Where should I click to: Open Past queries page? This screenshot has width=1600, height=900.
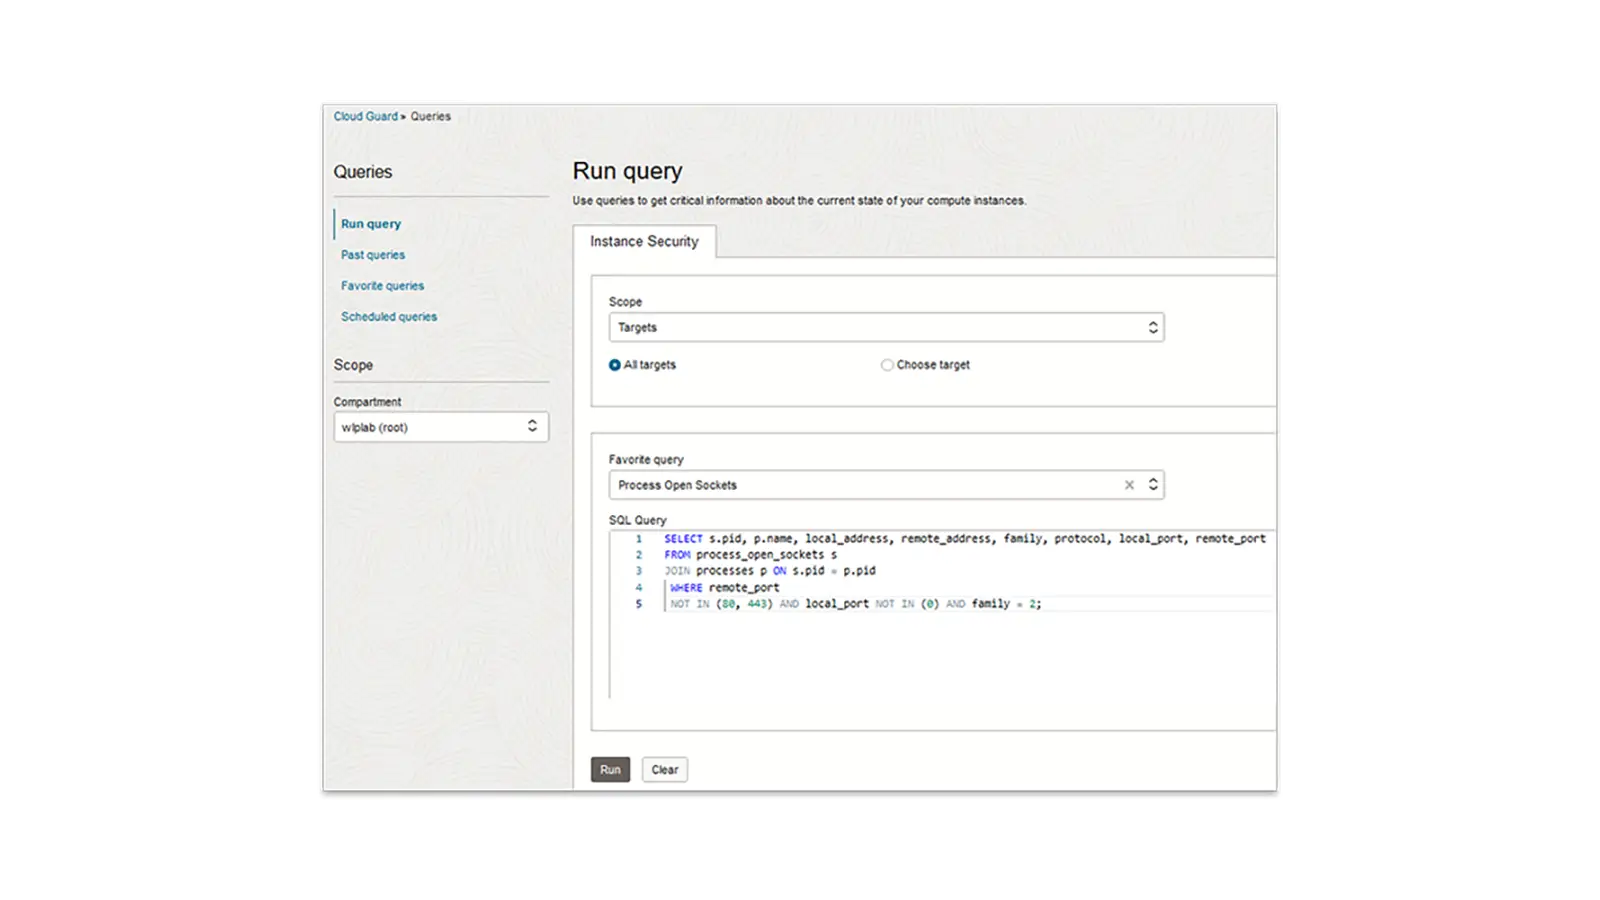373,255
